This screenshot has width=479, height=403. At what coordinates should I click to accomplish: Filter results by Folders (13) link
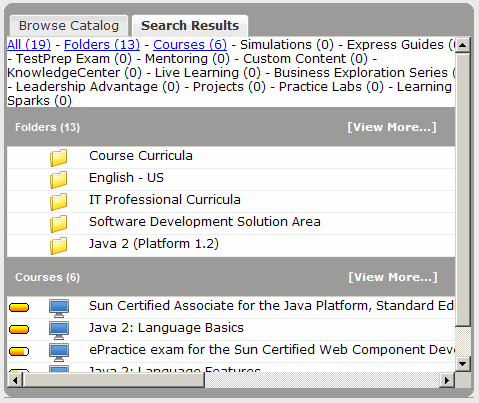click(x=102, y=45)
